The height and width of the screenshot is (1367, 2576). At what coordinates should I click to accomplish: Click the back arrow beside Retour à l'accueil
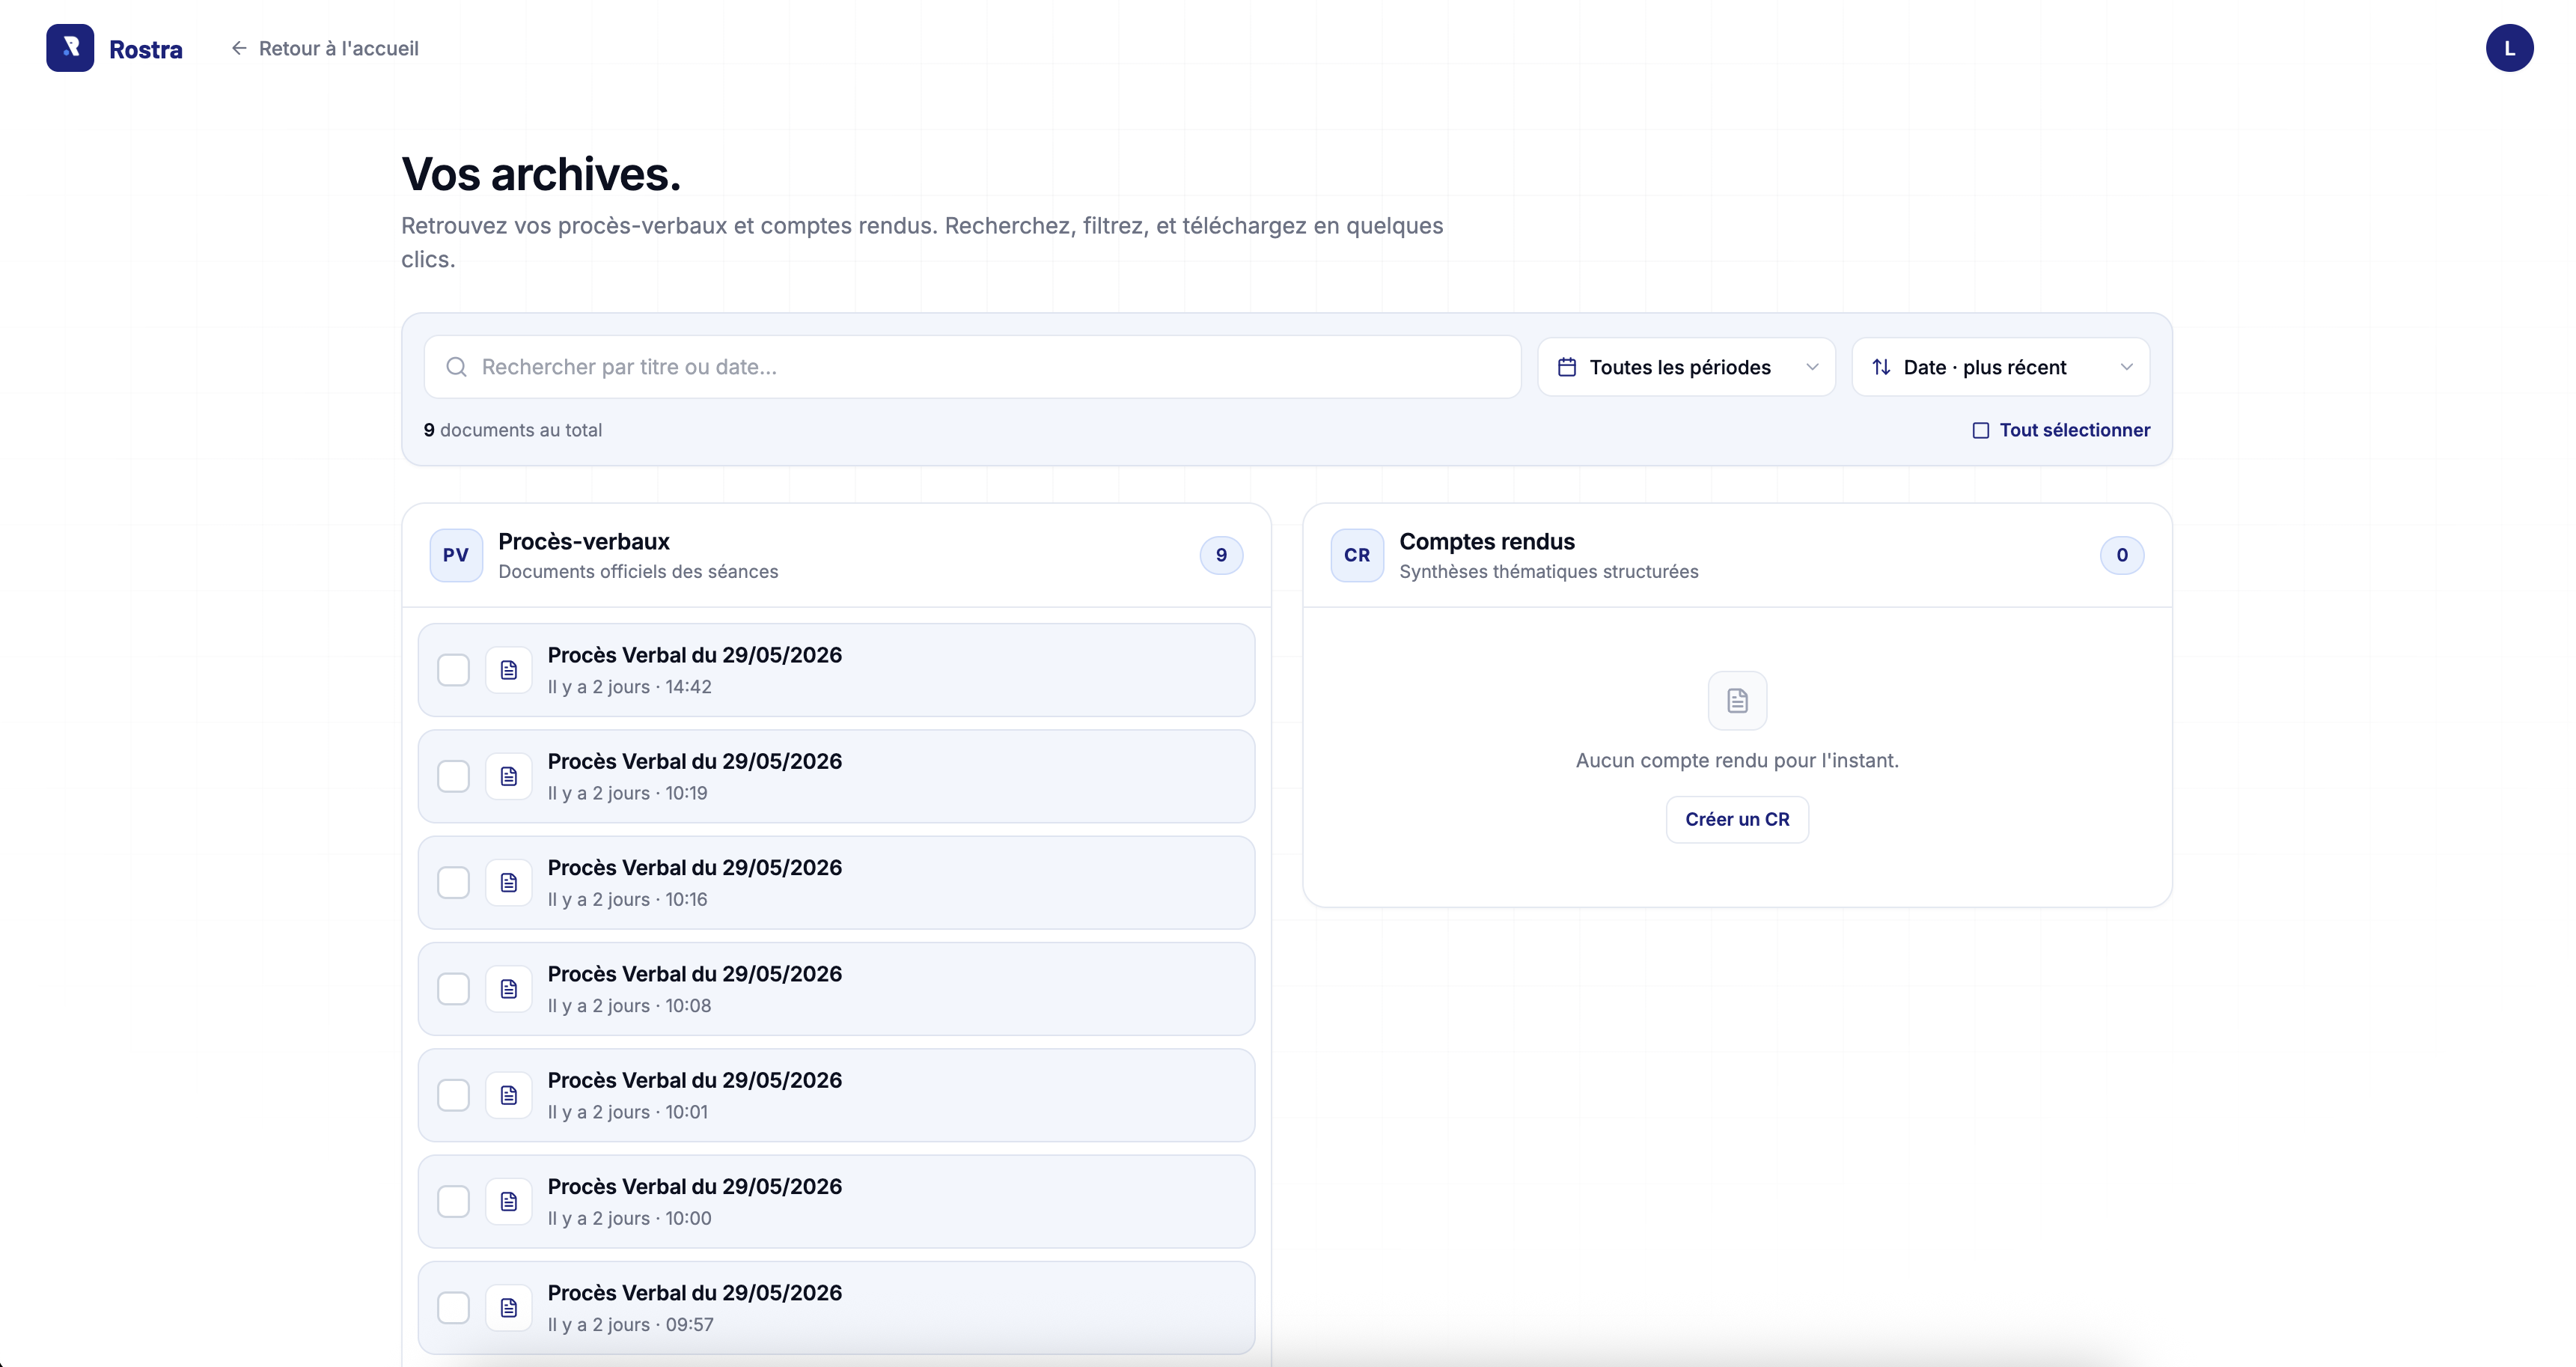239,48
